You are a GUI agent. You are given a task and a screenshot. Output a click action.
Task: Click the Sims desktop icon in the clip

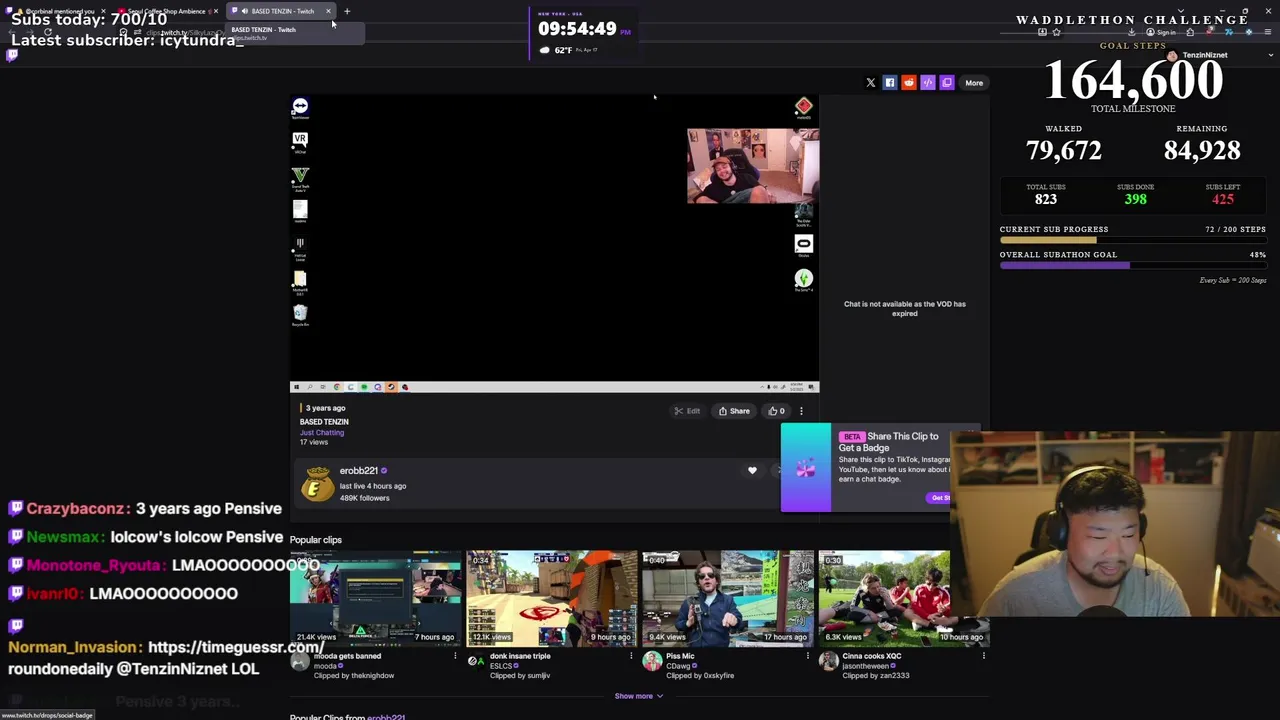coord(803,281)
